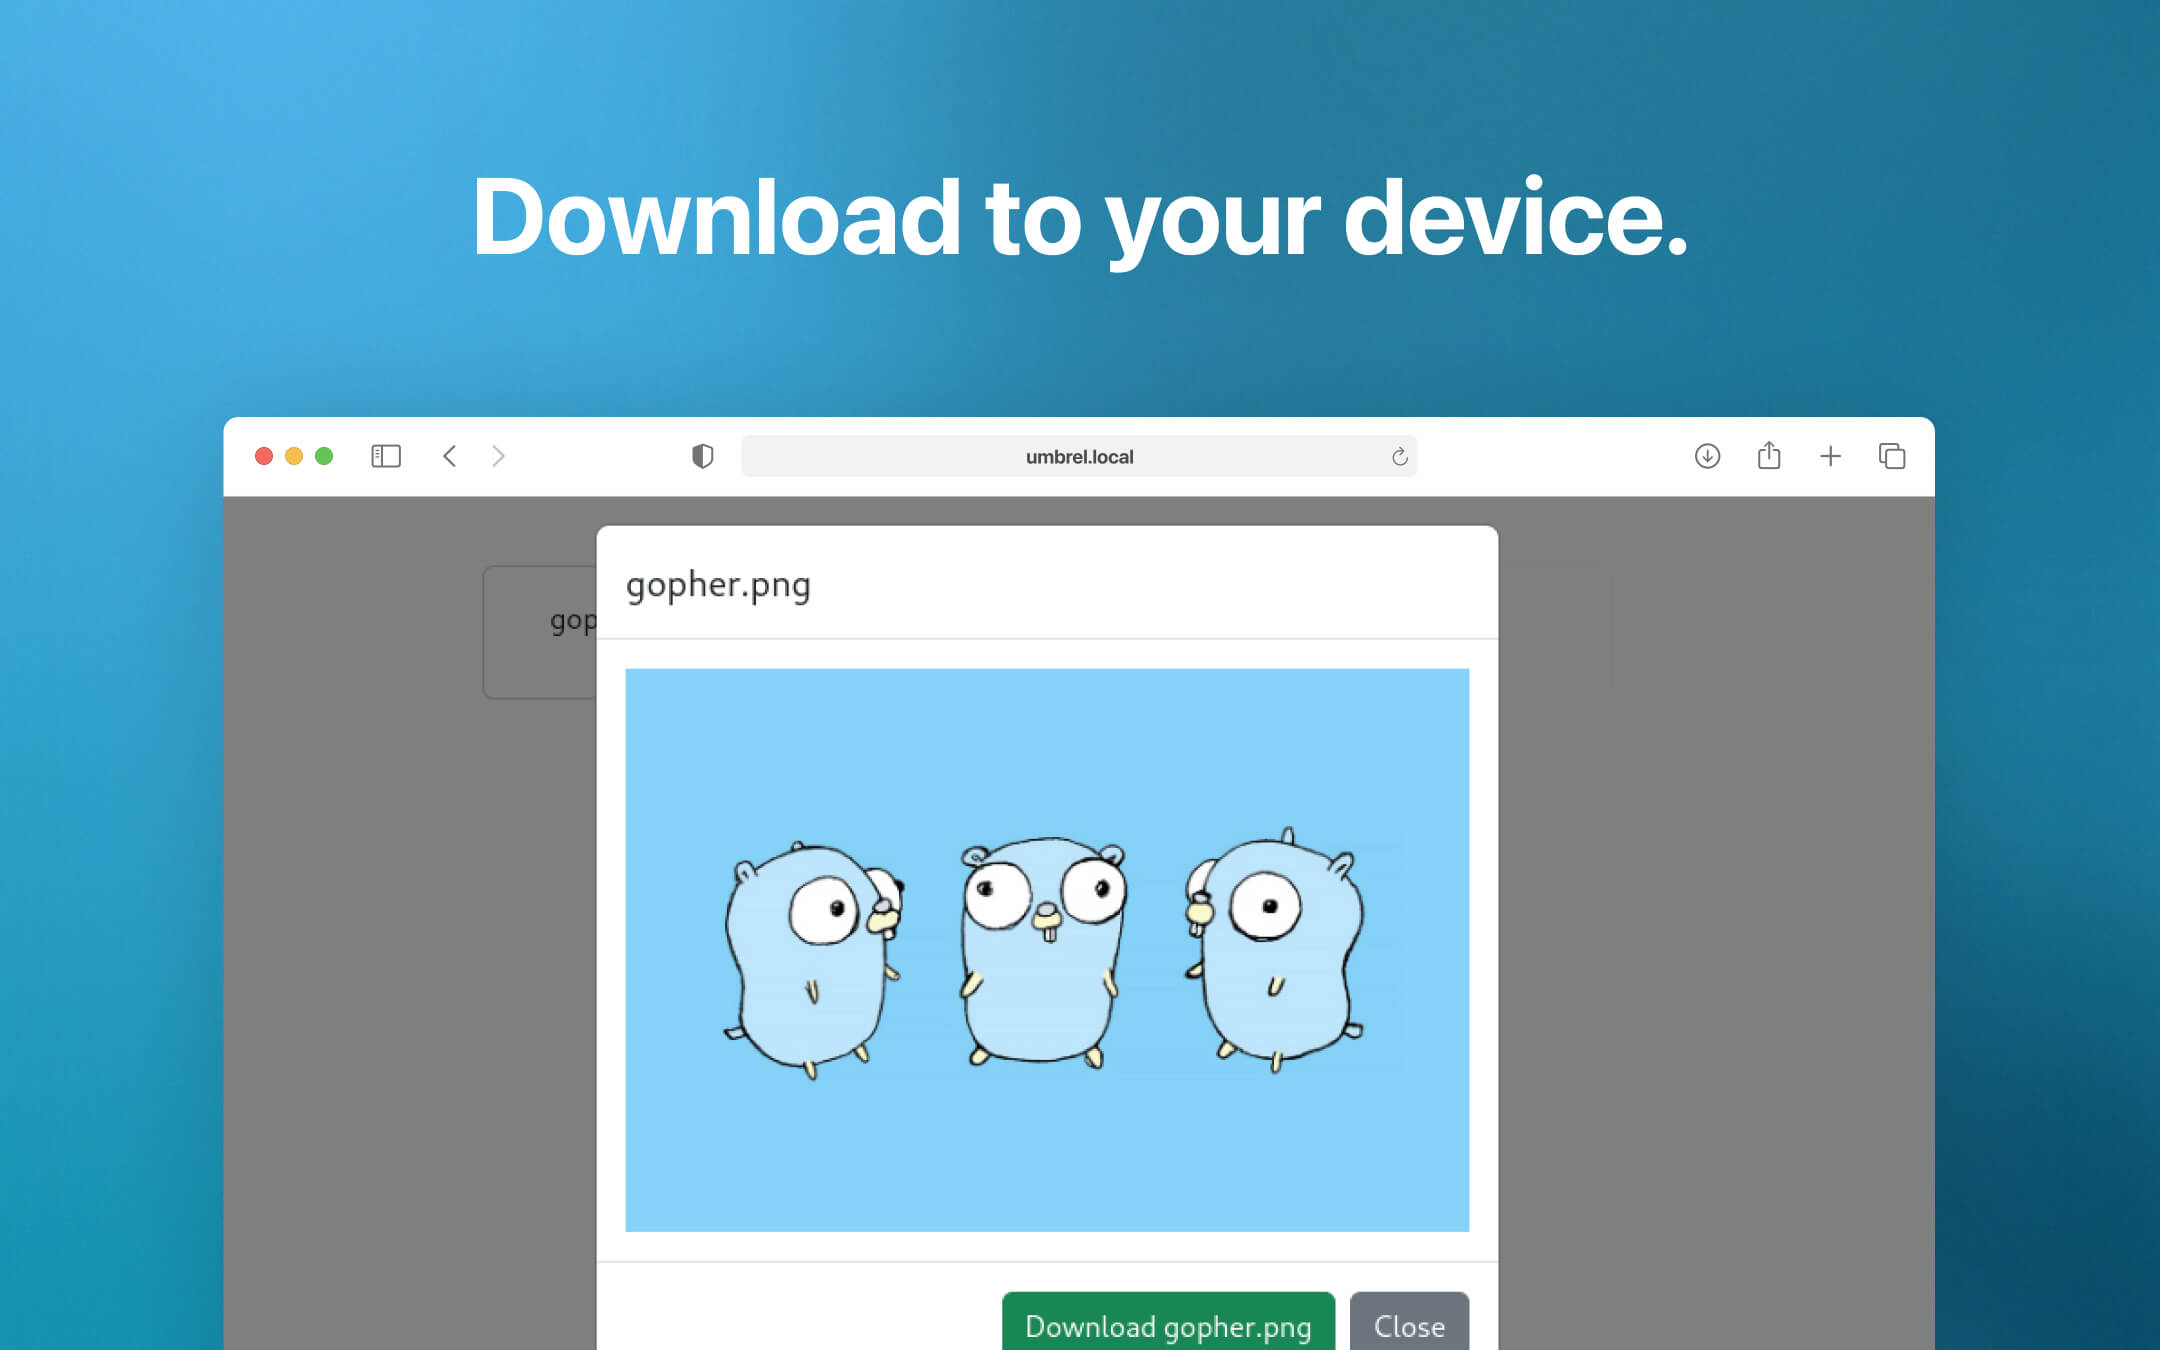Dismiss the dialog with the Close button

tap(1408, 1325)
